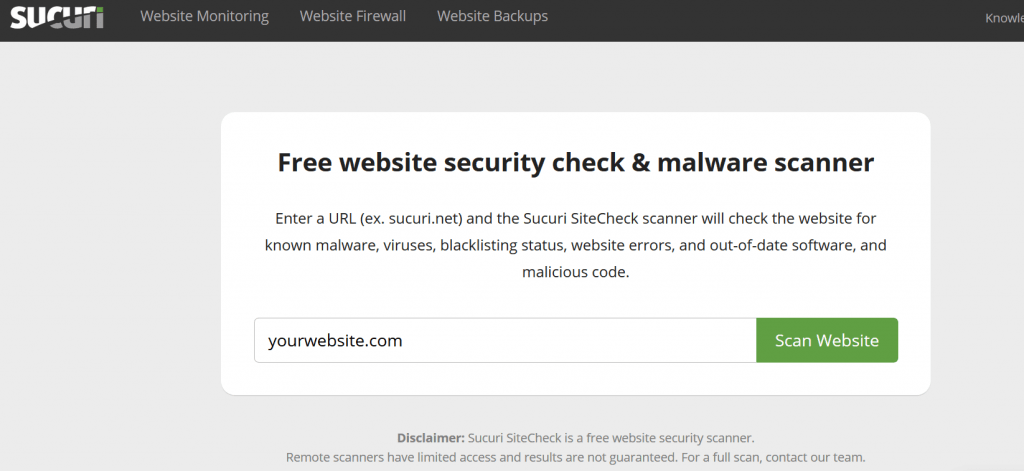
Task: Click 'blacklisting status' in the description
Action: (x=501, y=244)
